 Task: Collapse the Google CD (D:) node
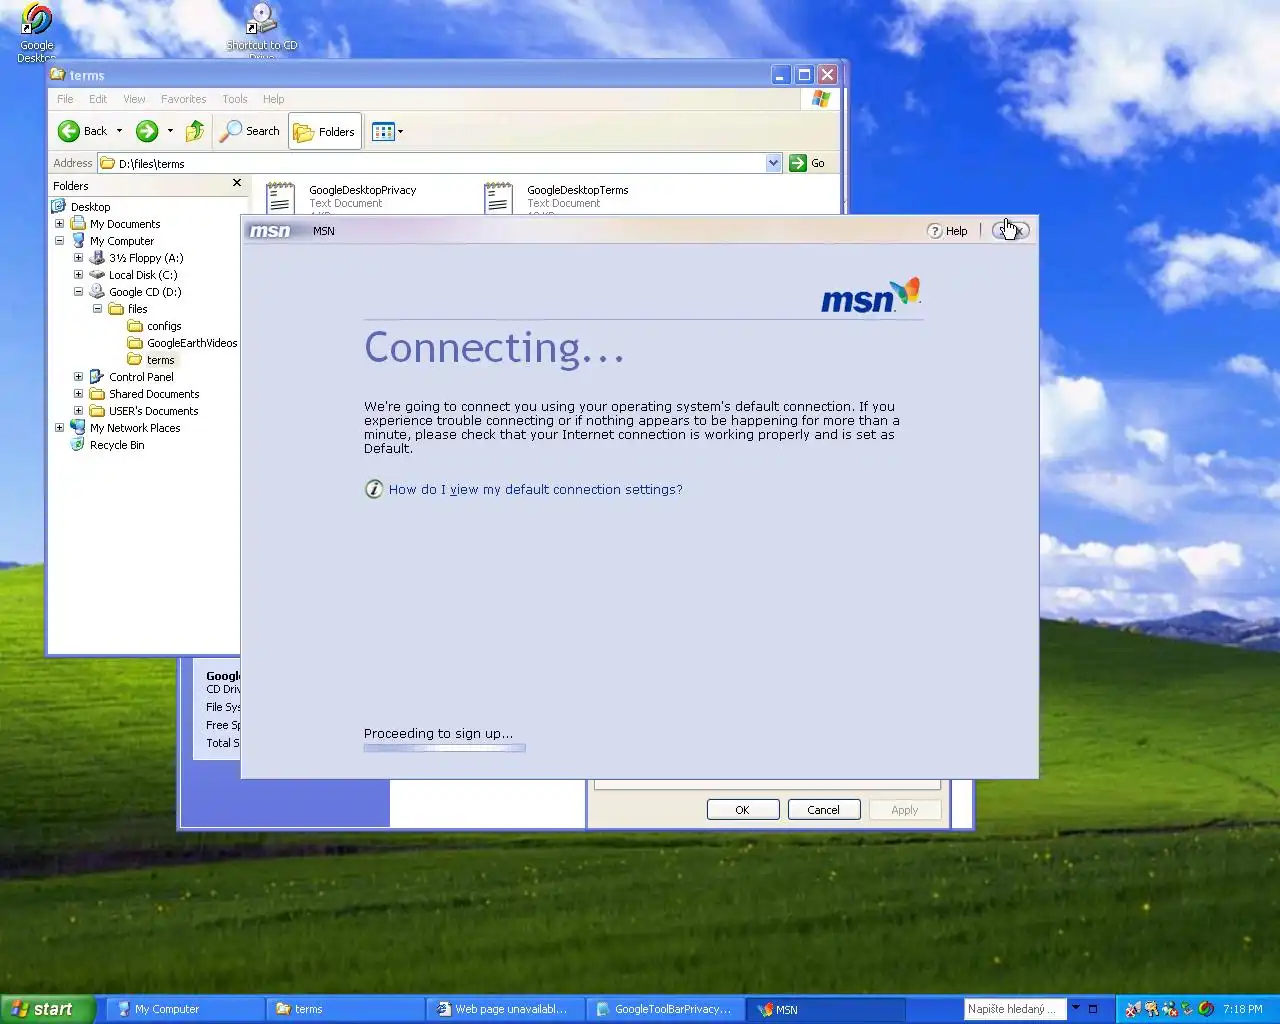point(78,292)
